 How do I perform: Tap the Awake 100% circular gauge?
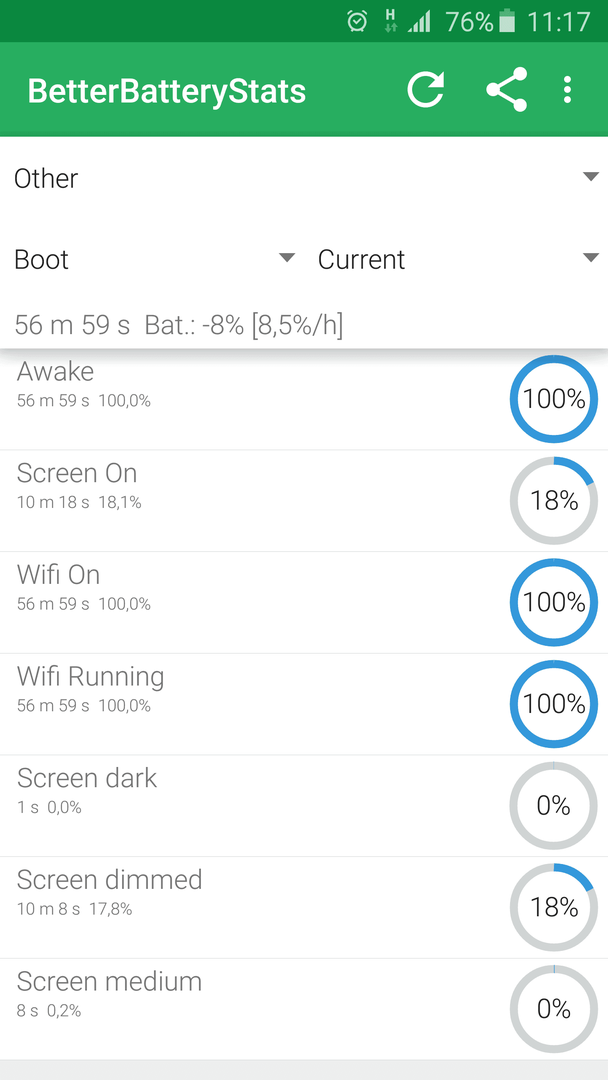(x=554, y=399)
